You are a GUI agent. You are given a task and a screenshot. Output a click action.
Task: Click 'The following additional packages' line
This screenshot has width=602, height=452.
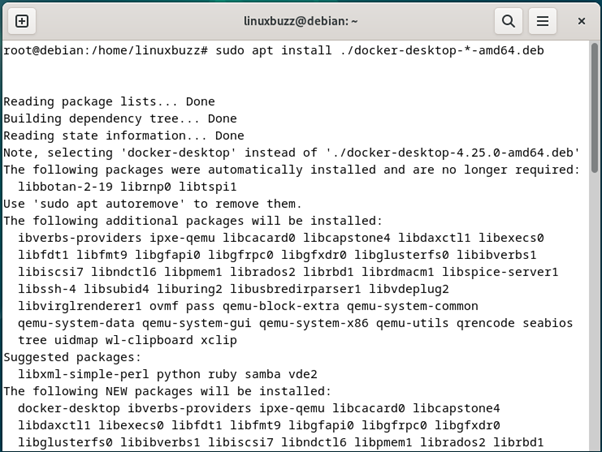(x=193, y=221)
